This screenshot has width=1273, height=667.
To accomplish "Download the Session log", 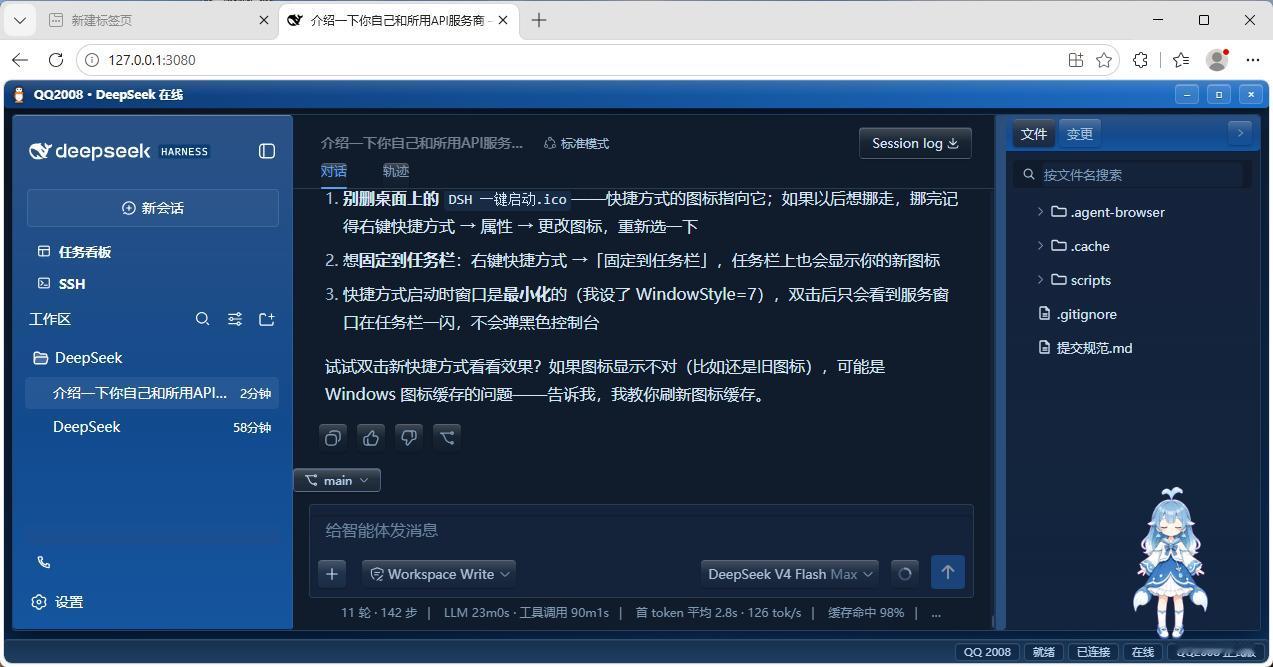I will (915, 143).
